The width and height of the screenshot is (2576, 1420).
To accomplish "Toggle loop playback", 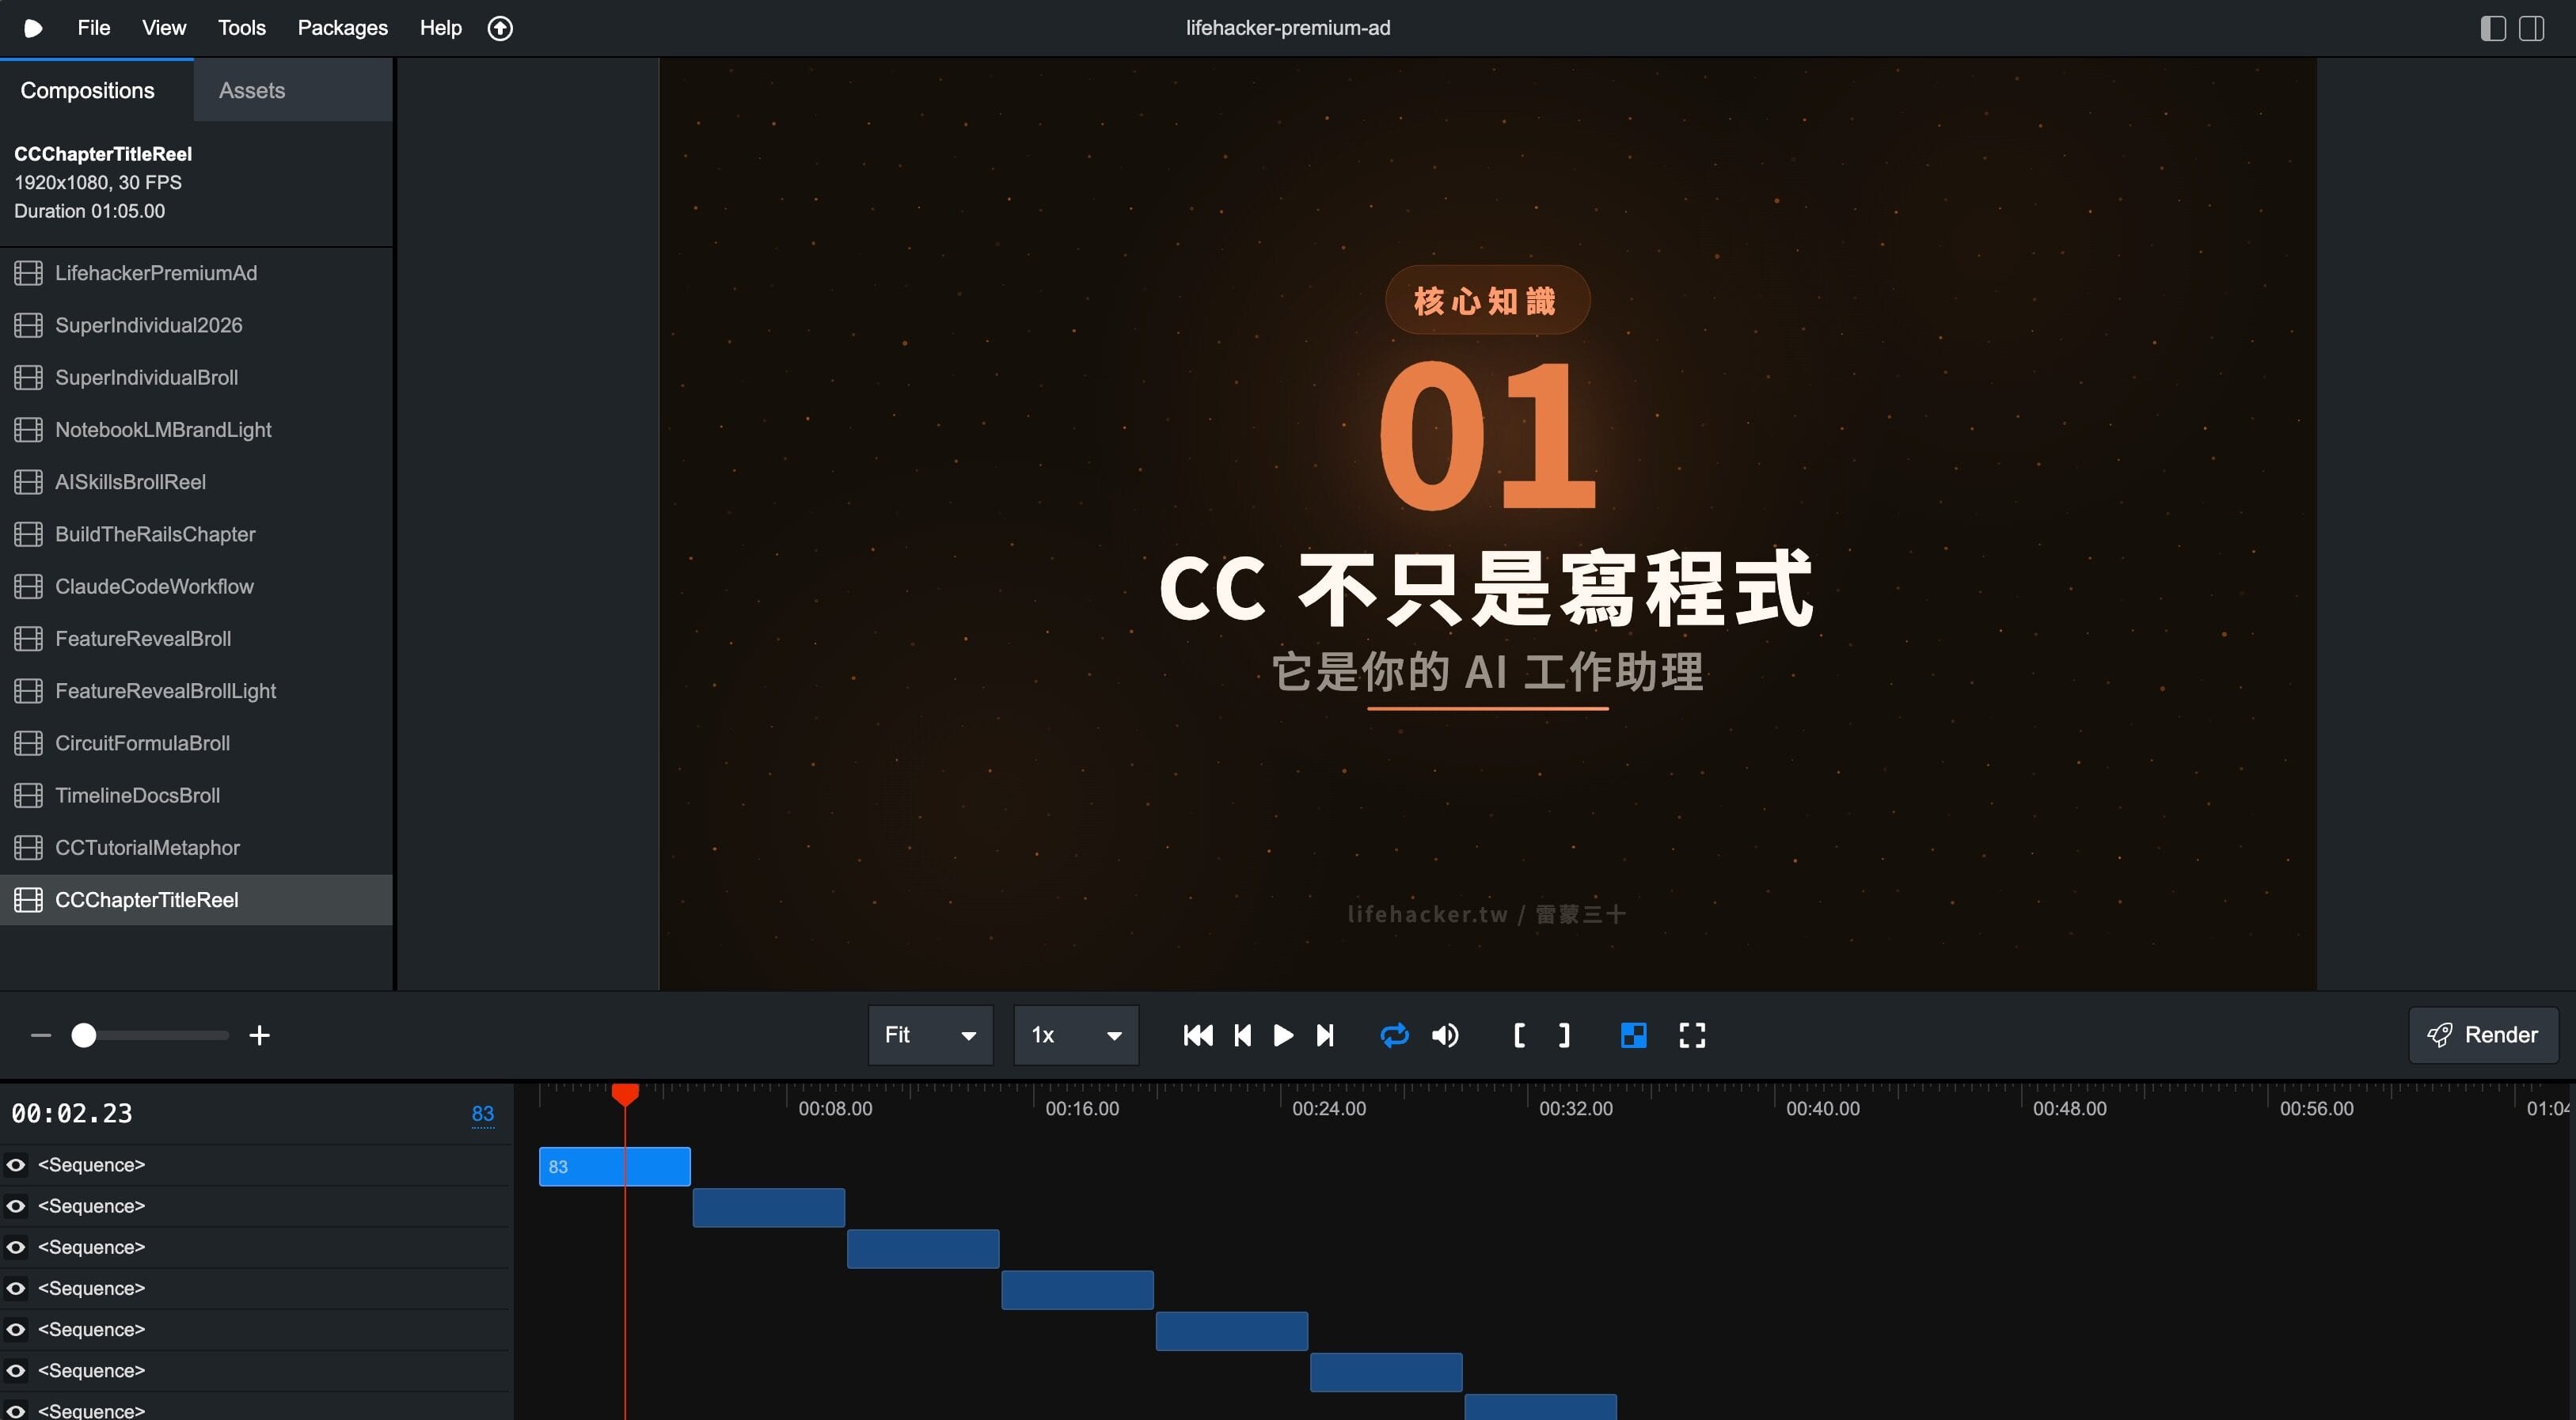I will point(1394,1035).
